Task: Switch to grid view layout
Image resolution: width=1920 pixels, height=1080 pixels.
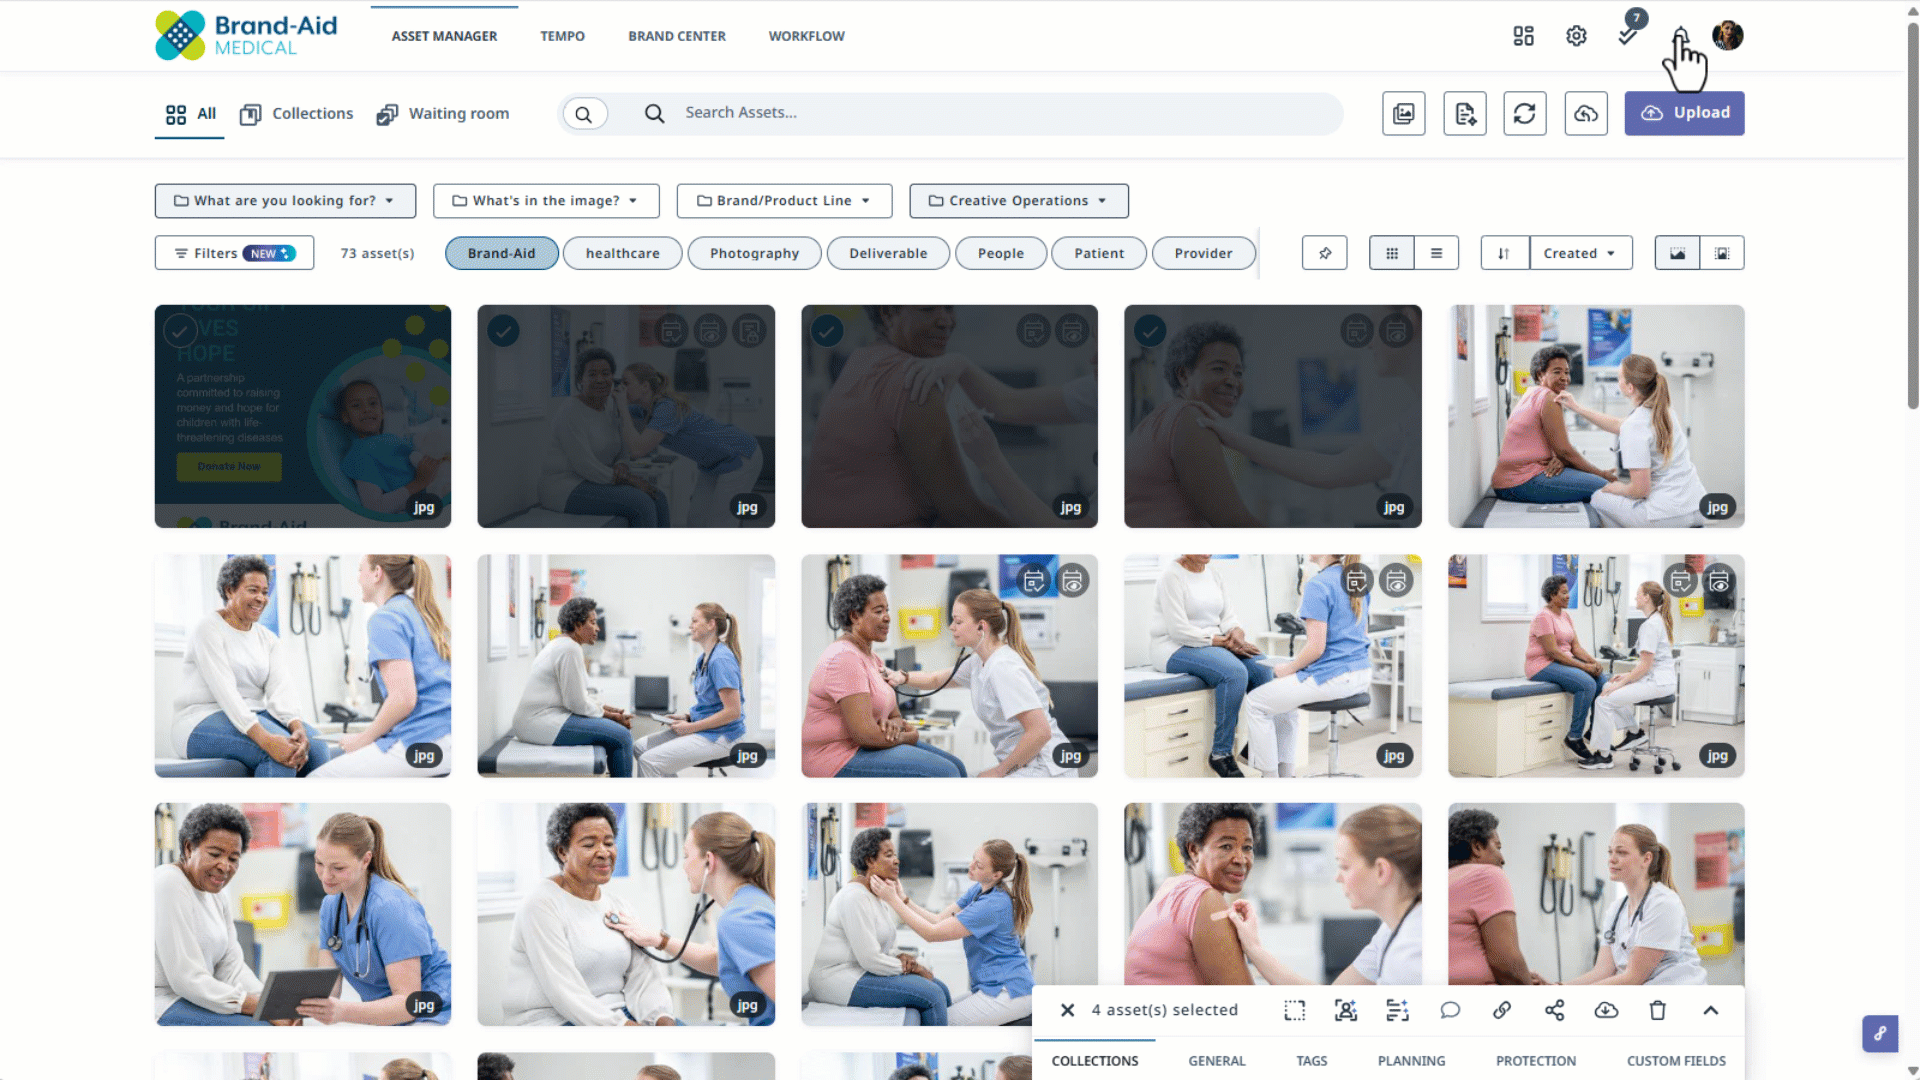Action: tap(1392, 253)
